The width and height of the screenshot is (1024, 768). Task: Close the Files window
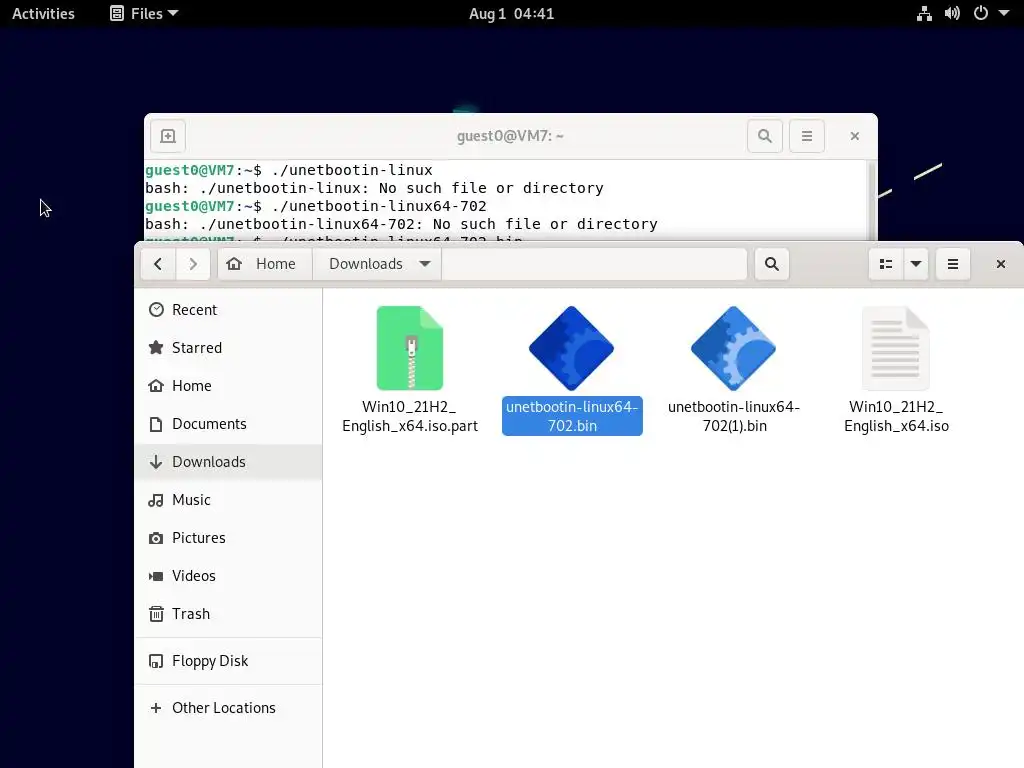[1000, 264]
